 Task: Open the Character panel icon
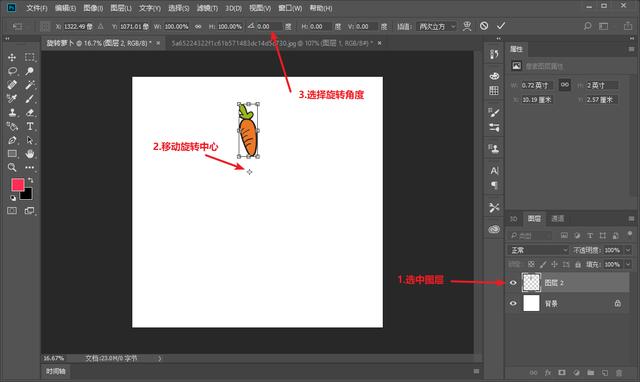pyautogui.click(x=494, y=171)
